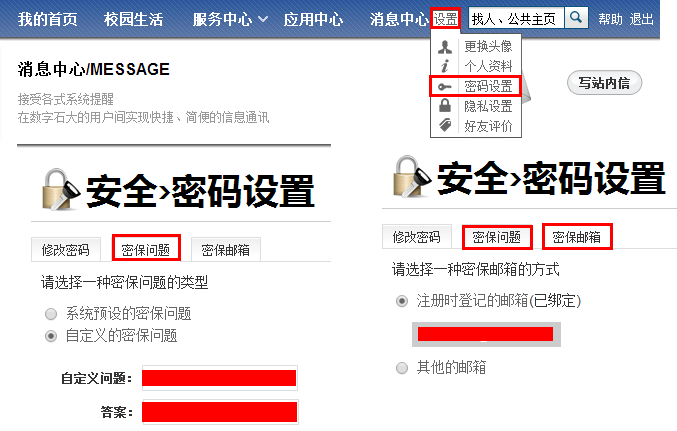The image size is (677, 431).
Task: Click the text 请选择一种密保邮箱的方式
Action: 476,269
